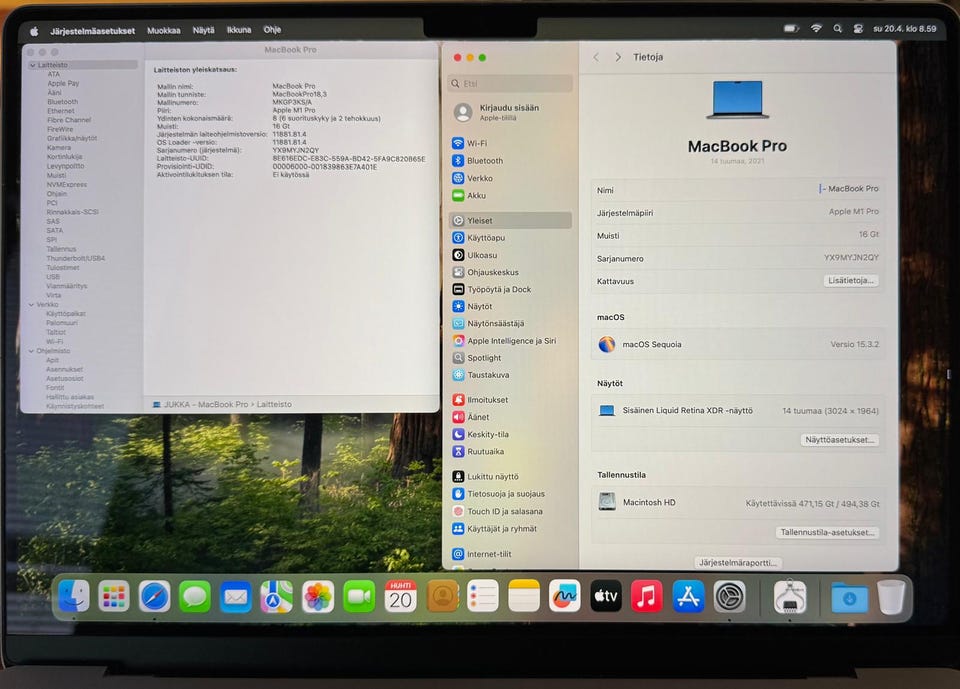Open Wi-Fi settings in sidebar
The height and width of the screenshot is (689, 960).
pos(510,143)
